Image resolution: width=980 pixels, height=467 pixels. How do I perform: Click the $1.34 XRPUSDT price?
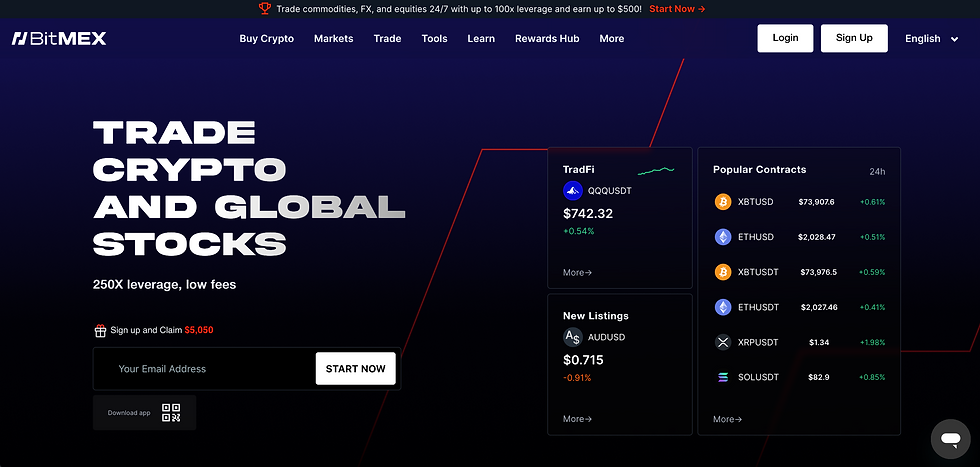pyautogui.click(x=819, y=342)
